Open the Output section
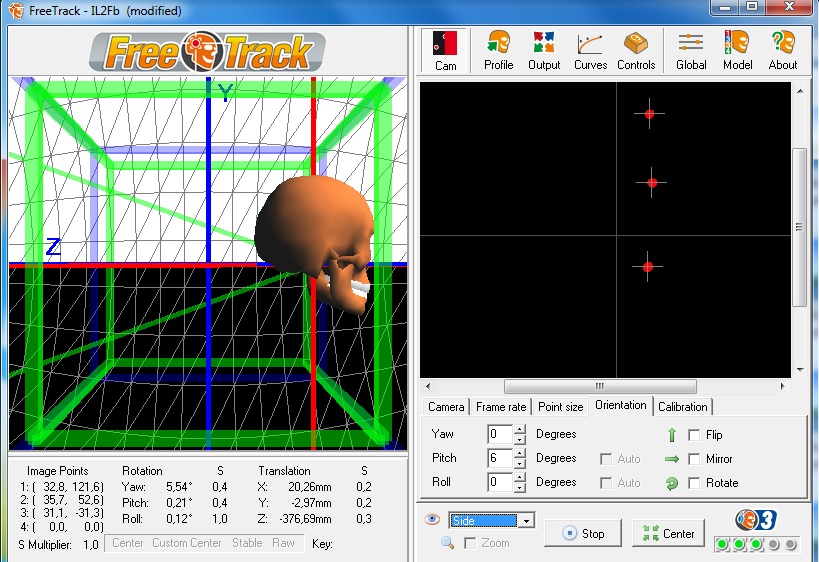This screenshot has height=562, width=819. (544, 51)
